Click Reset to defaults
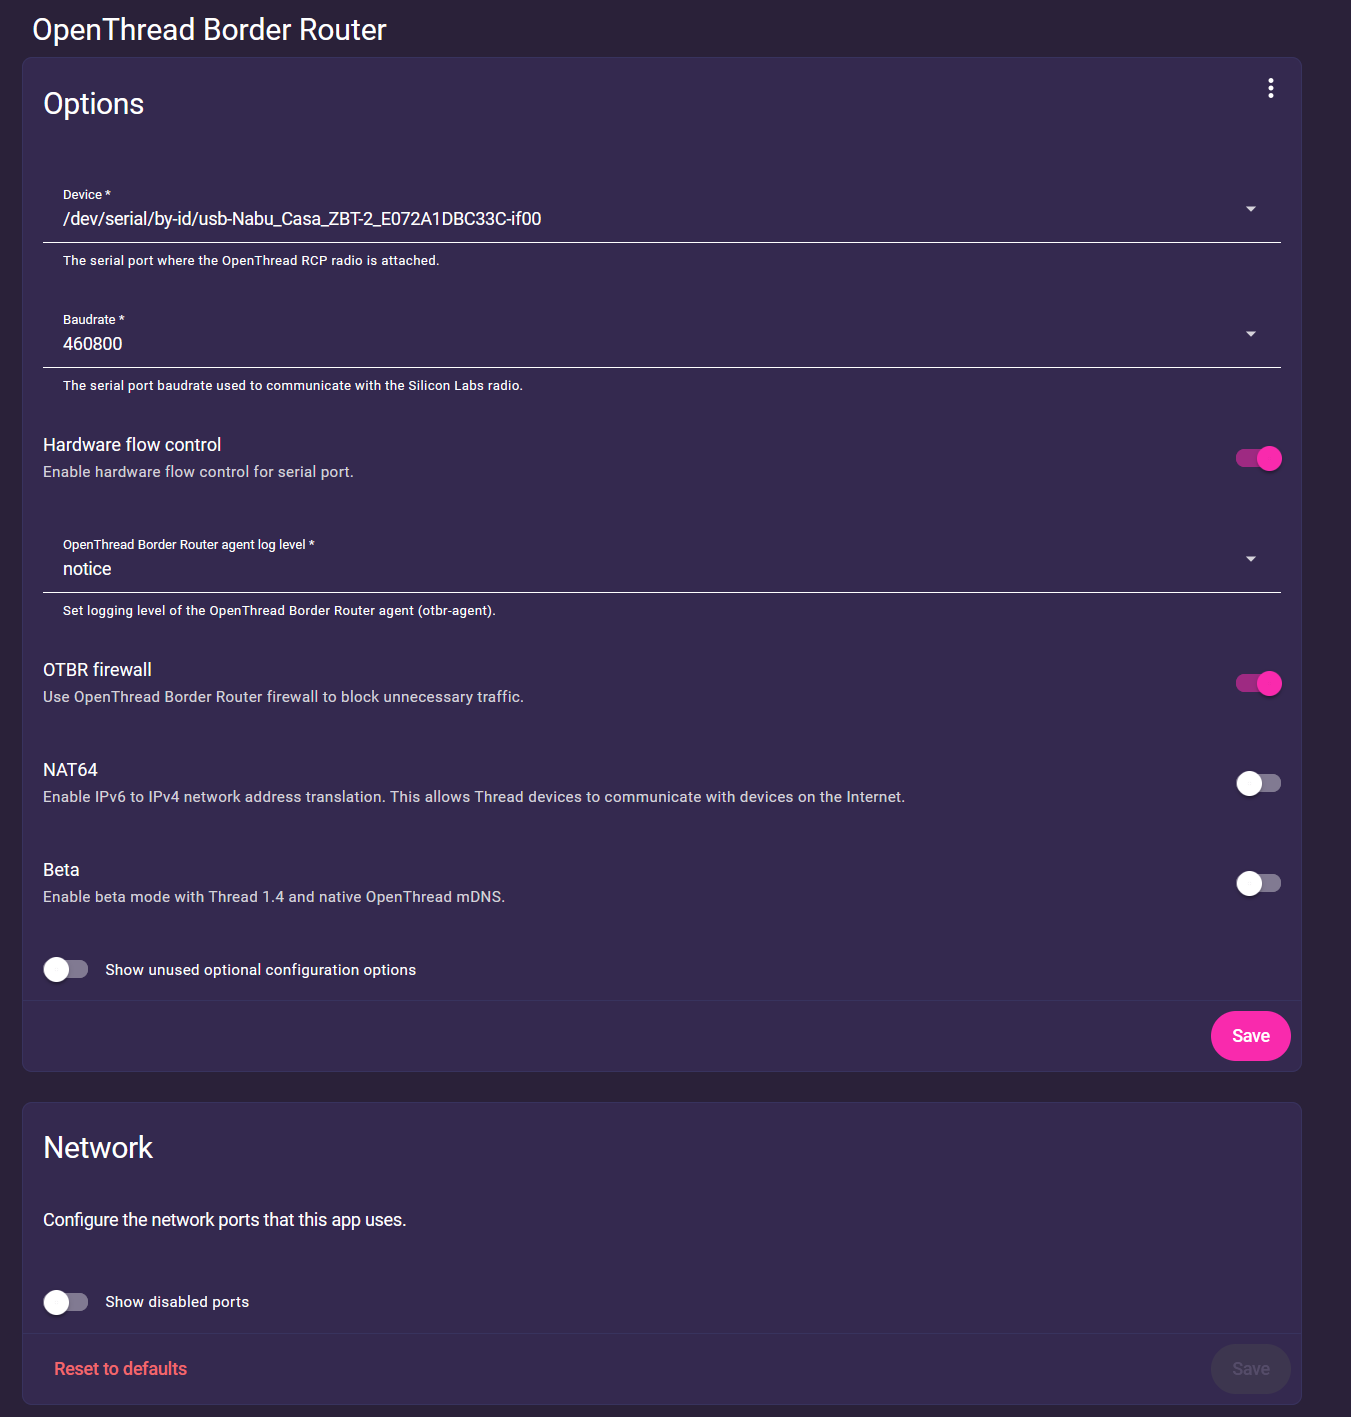Screen dimensions: 1351x1417 [120, 1369]
